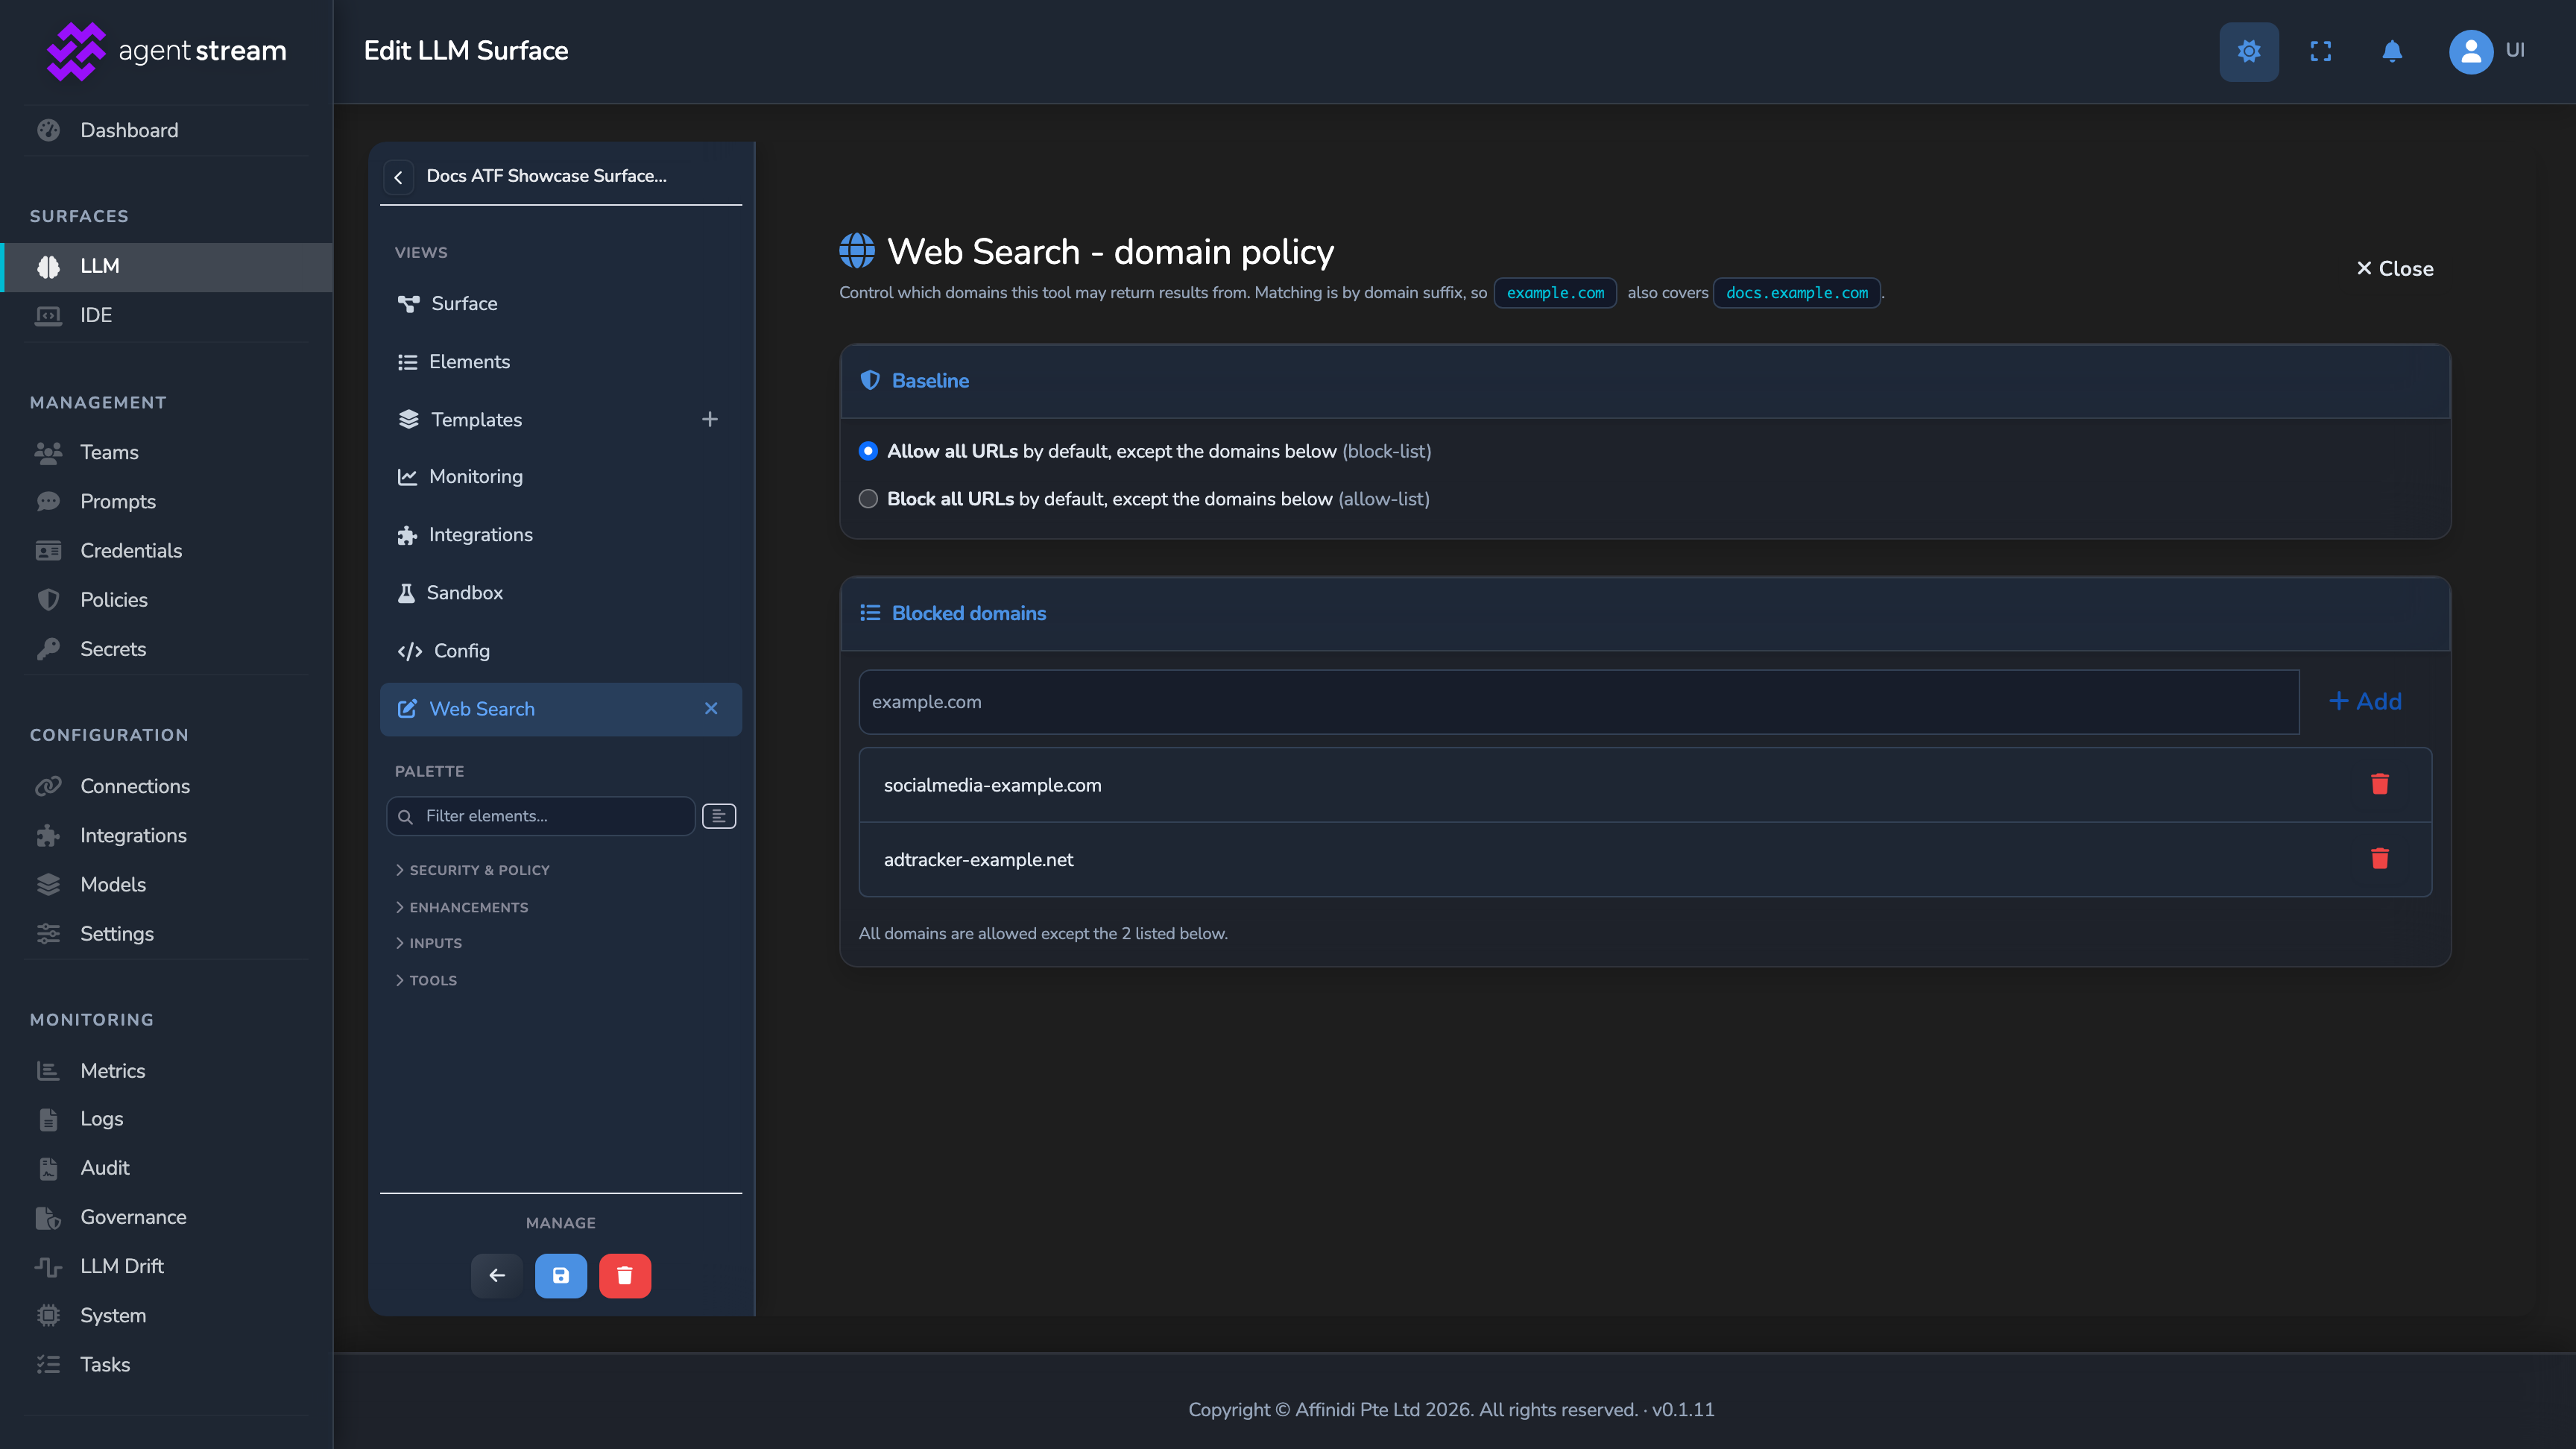Open Credentials page
Screen dimensions: 2576x1449
coord(166,550)
